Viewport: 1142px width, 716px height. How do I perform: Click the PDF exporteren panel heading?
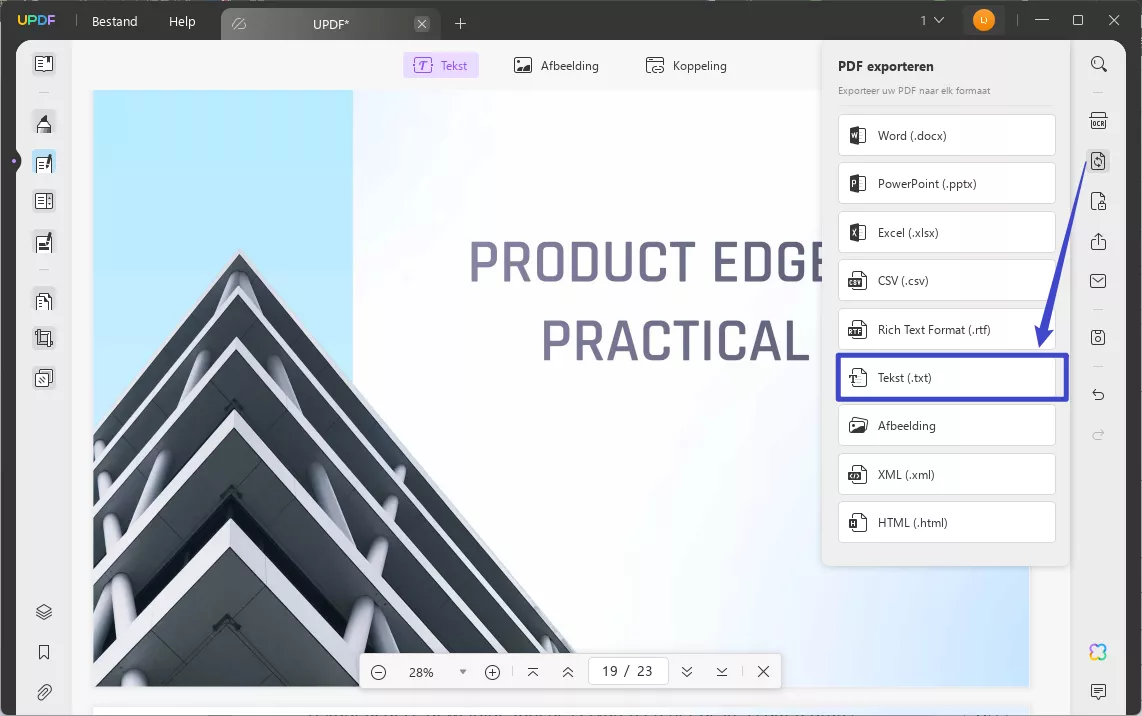pos(886,66)
